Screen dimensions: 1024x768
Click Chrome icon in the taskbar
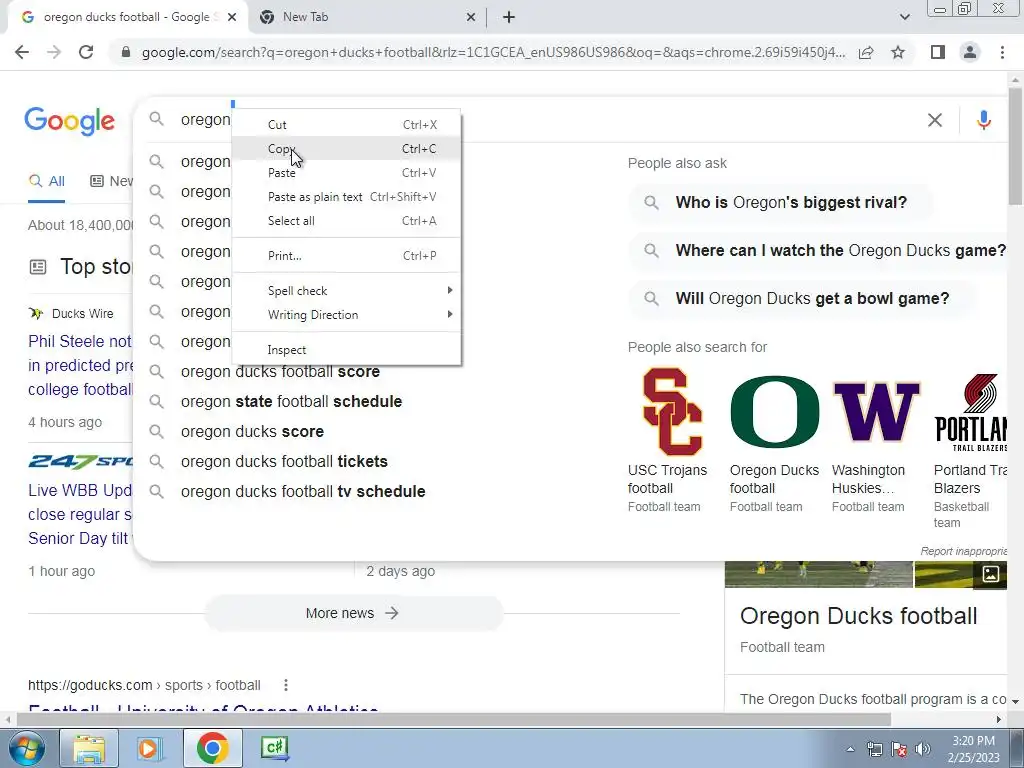click(x=212, y=748)
